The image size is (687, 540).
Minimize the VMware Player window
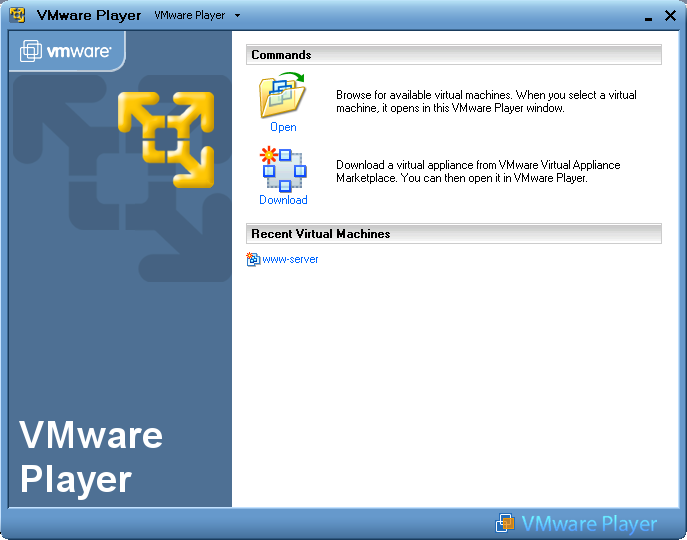(x=648, y=17)
